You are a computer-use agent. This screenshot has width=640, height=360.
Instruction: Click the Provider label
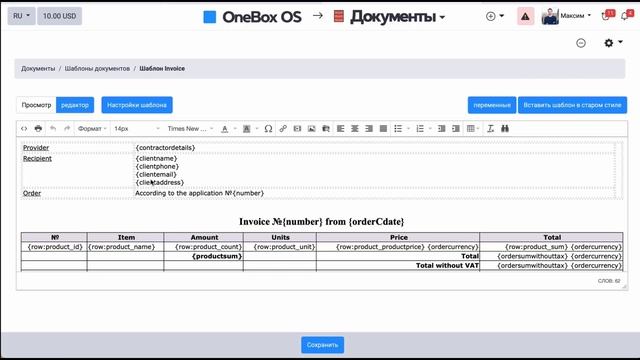tap(36, 147)
